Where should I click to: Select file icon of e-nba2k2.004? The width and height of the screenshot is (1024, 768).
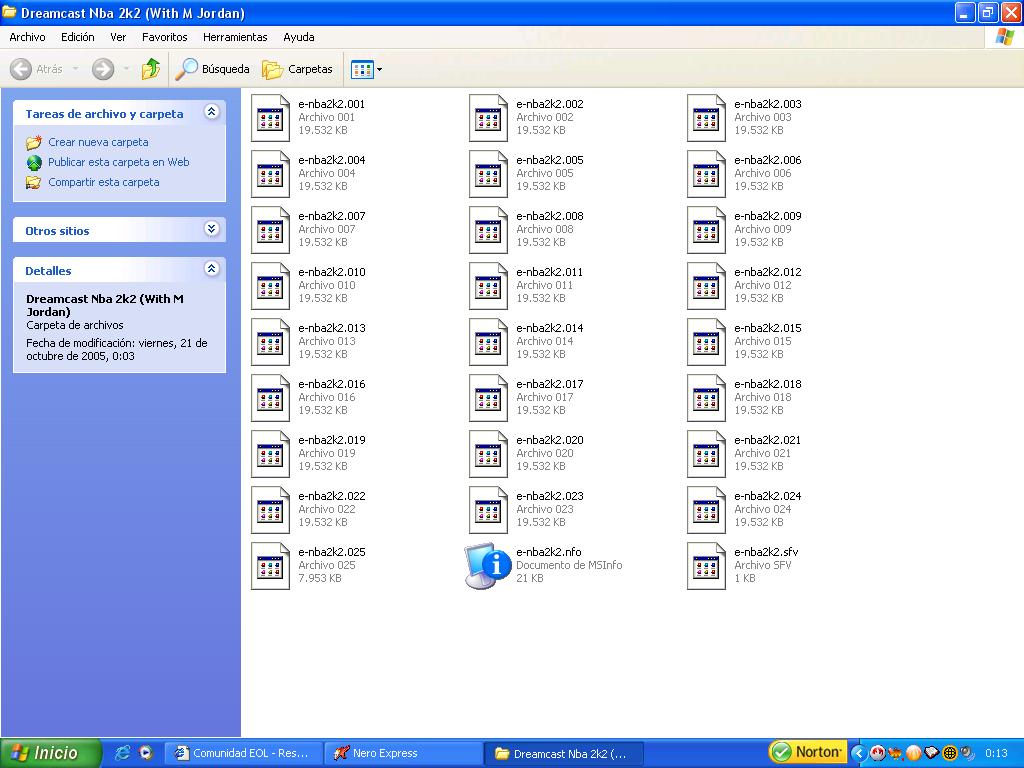tap(270, 174)
